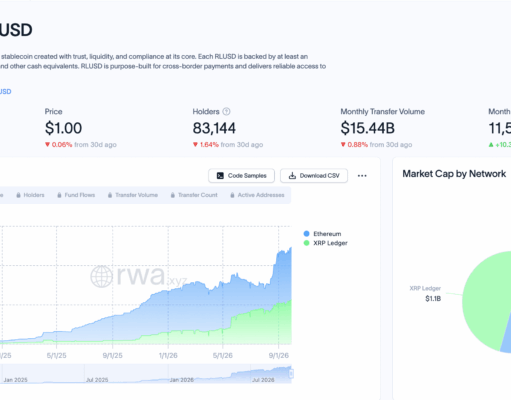Click the Monthly Transfer Volume $15.44B value
This screenshot has width=511, height=400.
click(368, 128)
